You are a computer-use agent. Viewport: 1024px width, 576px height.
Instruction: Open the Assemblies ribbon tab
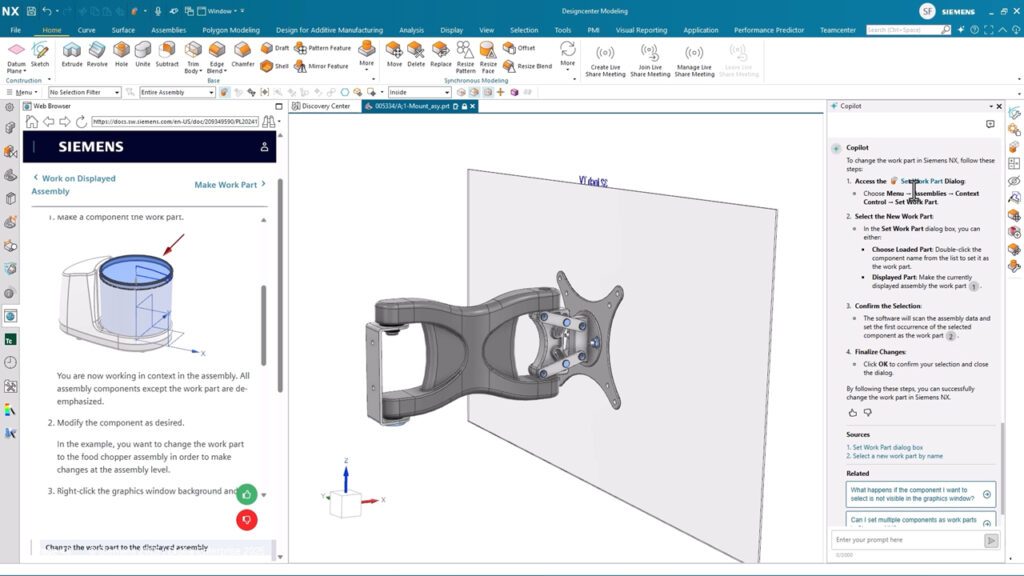pyautogui.click(x=168, y=30)
